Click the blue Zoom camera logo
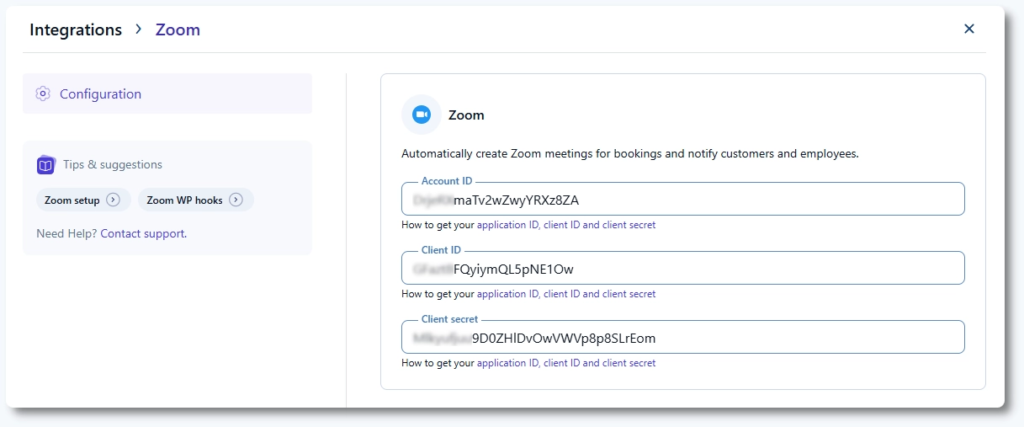This screenshot has width=1024, height=427. [421, 115]
